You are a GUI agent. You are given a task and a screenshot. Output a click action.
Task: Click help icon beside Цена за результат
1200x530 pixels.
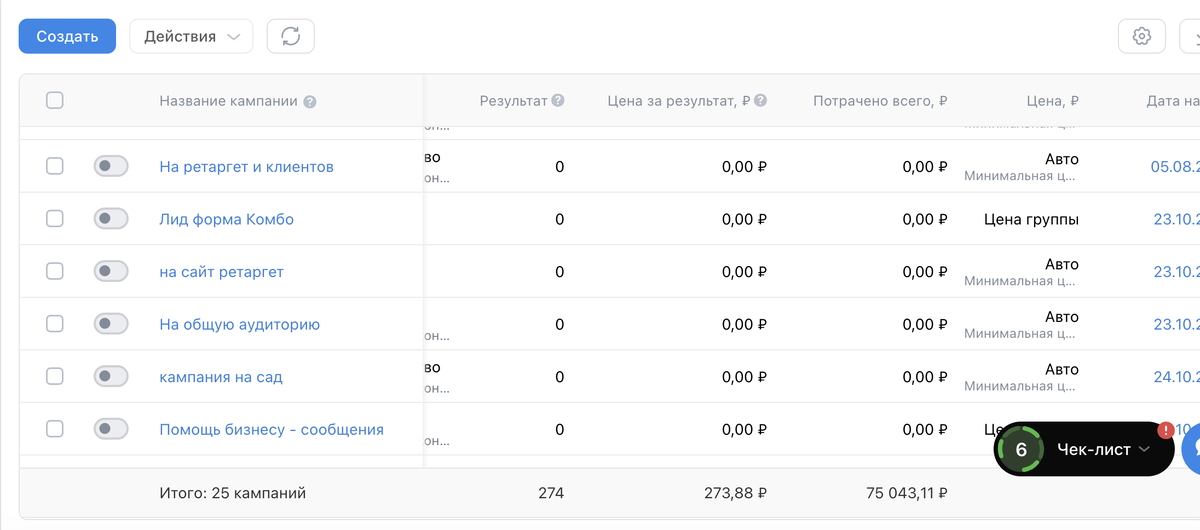(761, 100)
